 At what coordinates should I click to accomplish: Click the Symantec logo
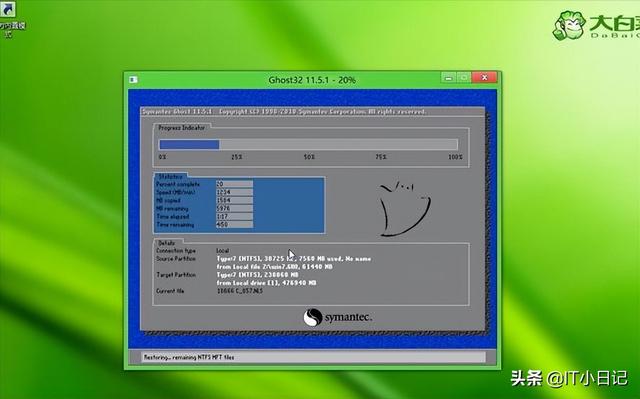coord(338,317)
